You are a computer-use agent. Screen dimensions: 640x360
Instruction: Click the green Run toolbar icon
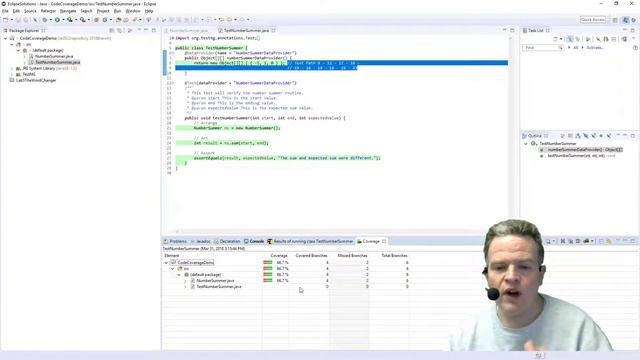pyautogui.click(x=57, y=20)
